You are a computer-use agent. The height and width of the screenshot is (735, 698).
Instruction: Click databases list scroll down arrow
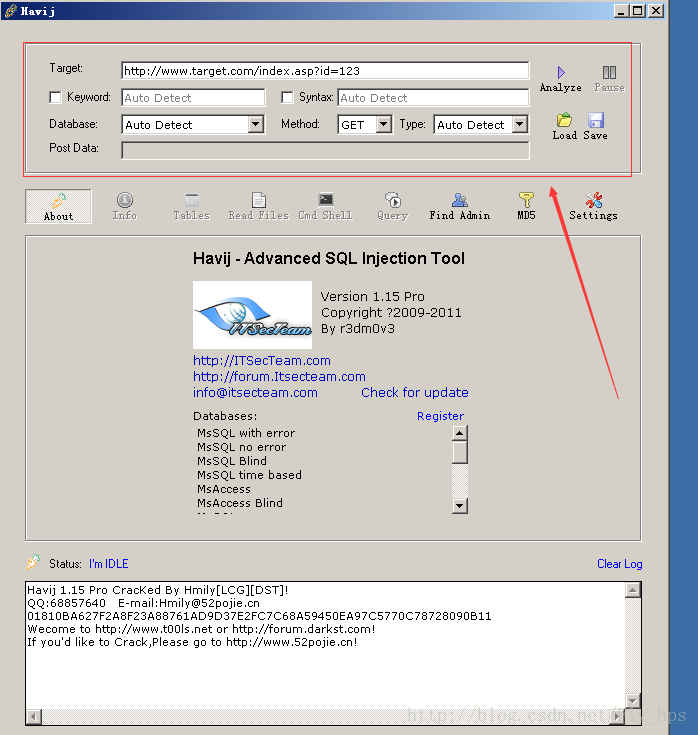(460, 506)
